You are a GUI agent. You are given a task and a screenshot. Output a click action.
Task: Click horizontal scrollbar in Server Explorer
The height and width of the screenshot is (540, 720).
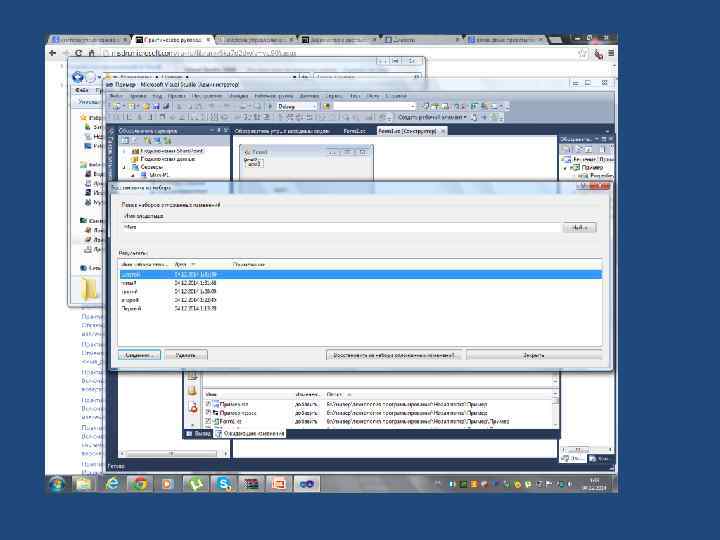pyautogui.click(x=171, y=454)
